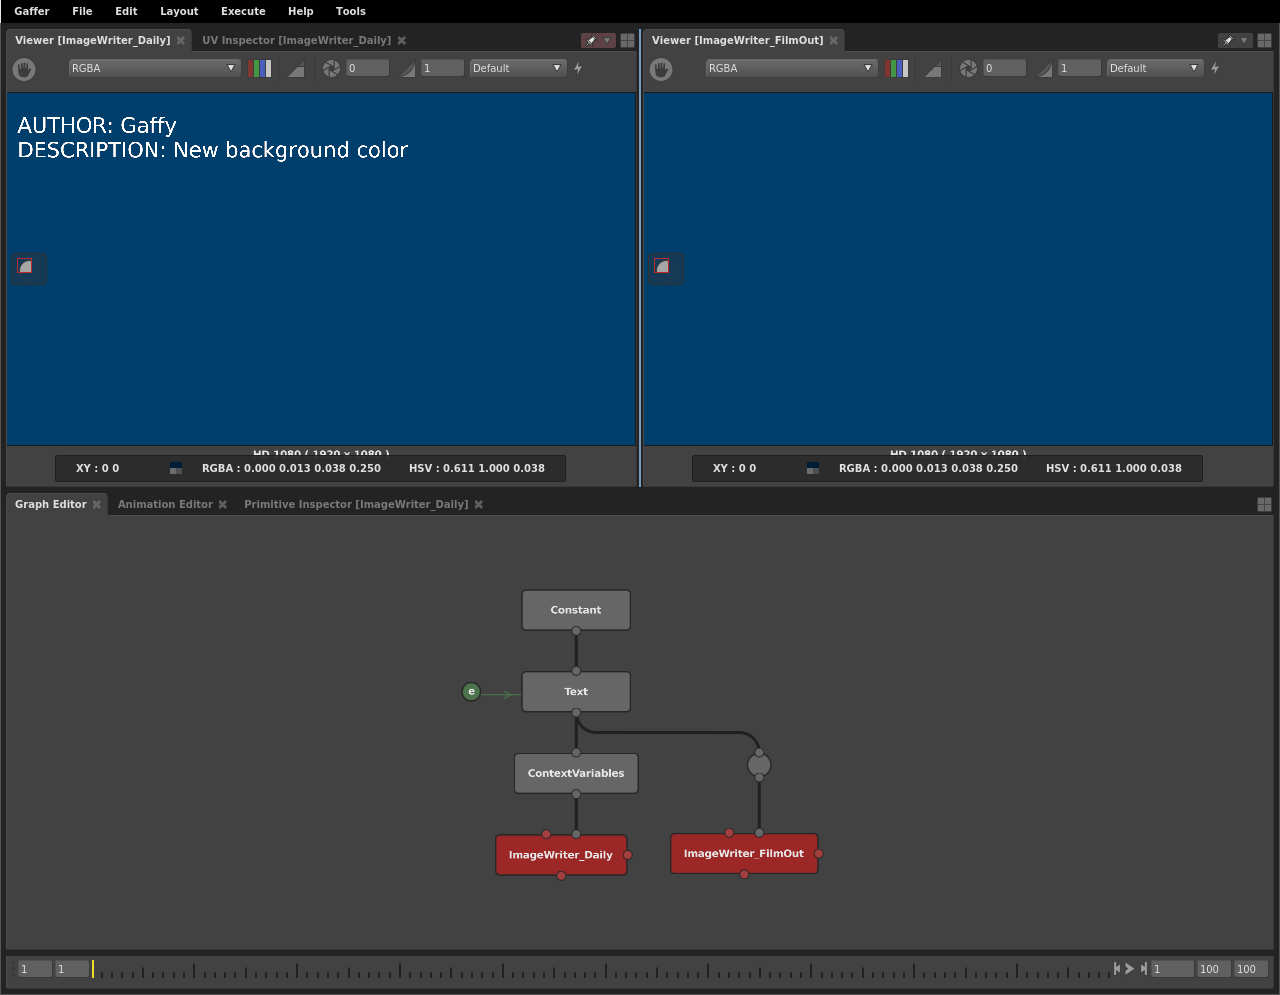This screenshot has height=995, width=1280.
Task: Click the exposure aperture icon in the ImageWriter_Daily viewer
Action: pyautogui.click(x=331, y=69)
